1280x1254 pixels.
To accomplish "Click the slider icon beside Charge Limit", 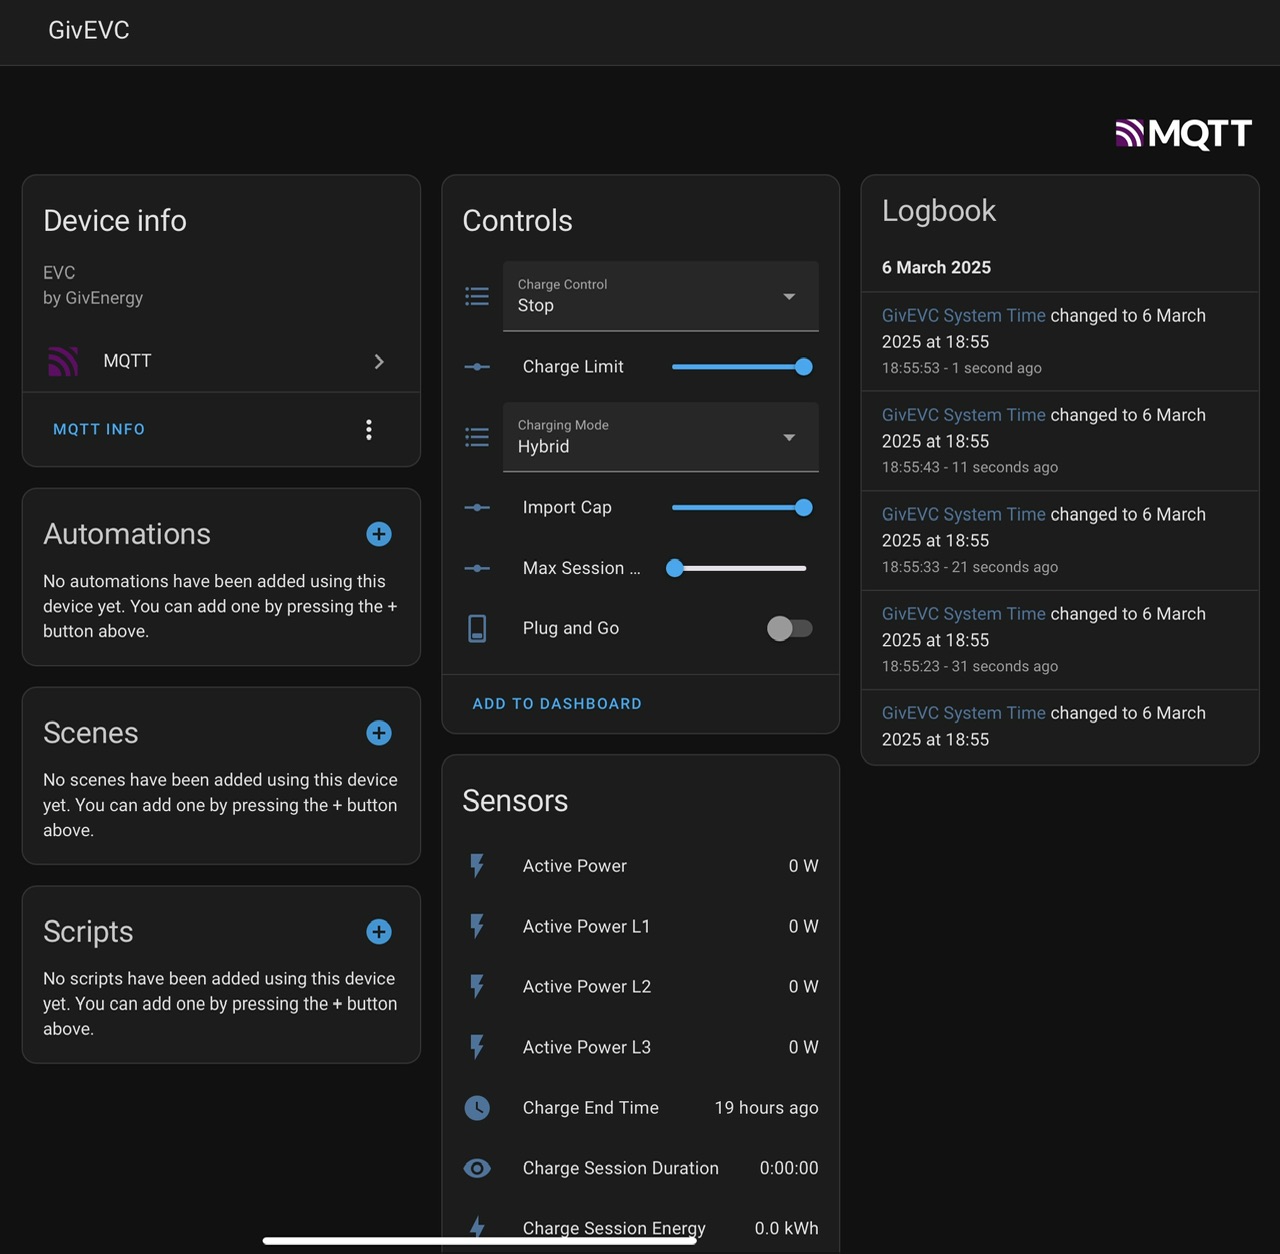I will pyautogui.click(x=477, y=367).
